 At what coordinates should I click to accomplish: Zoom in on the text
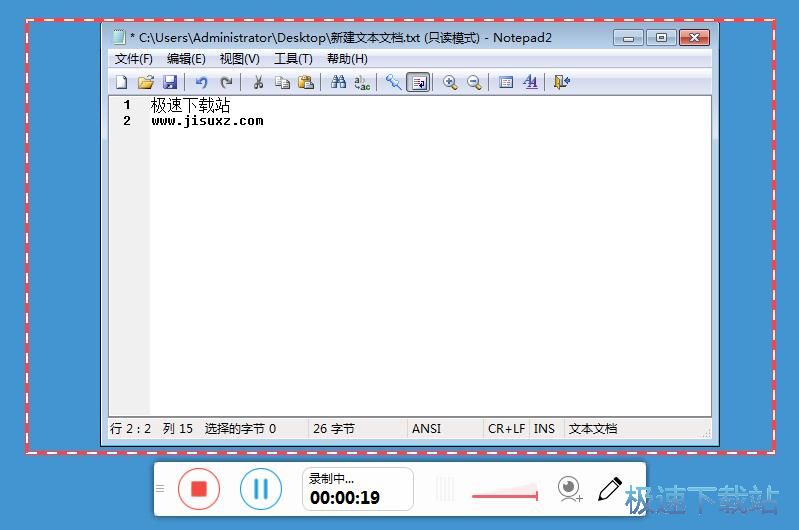coord(450,82)
